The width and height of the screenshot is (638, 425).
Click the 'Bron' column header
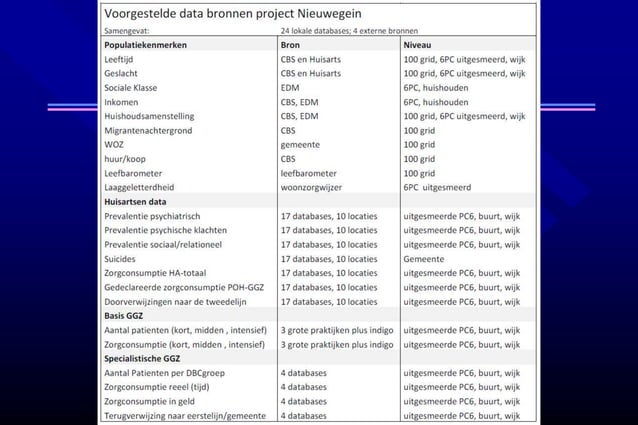(290, 45)
